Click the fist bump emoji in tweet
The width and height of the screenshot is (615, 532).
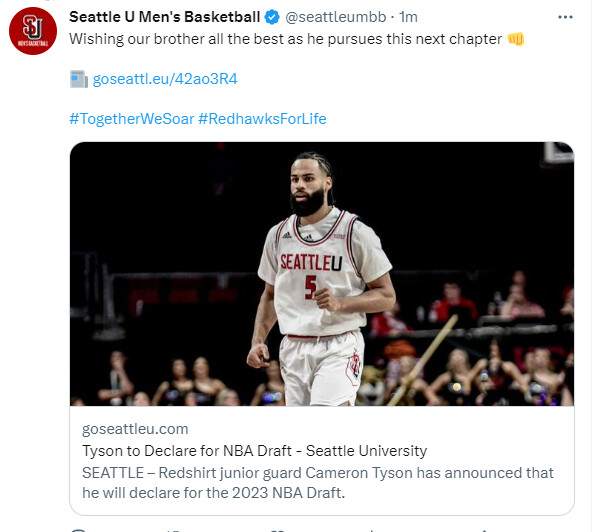[516, 39]
